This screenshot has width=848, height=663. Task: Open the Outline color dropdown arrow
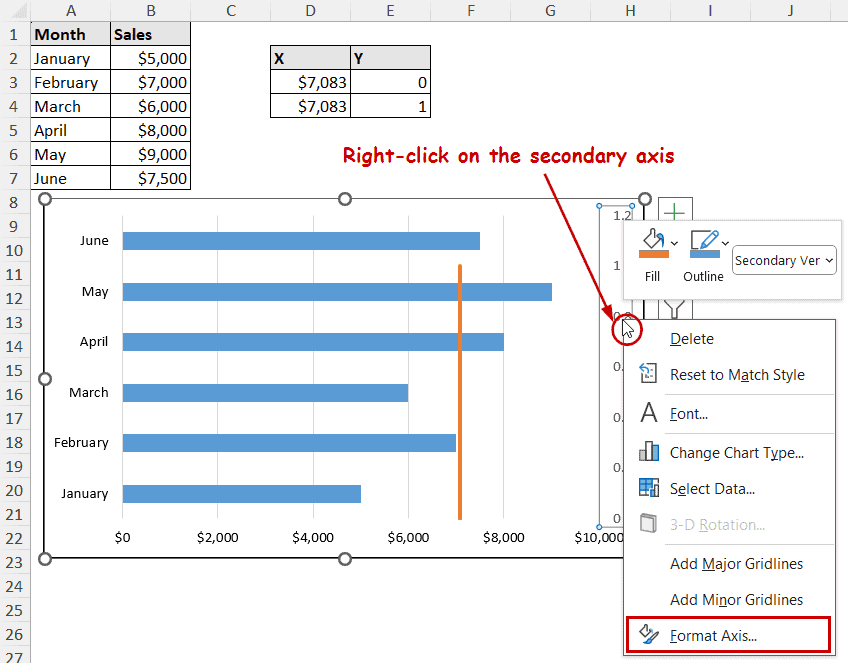(725, 243)
